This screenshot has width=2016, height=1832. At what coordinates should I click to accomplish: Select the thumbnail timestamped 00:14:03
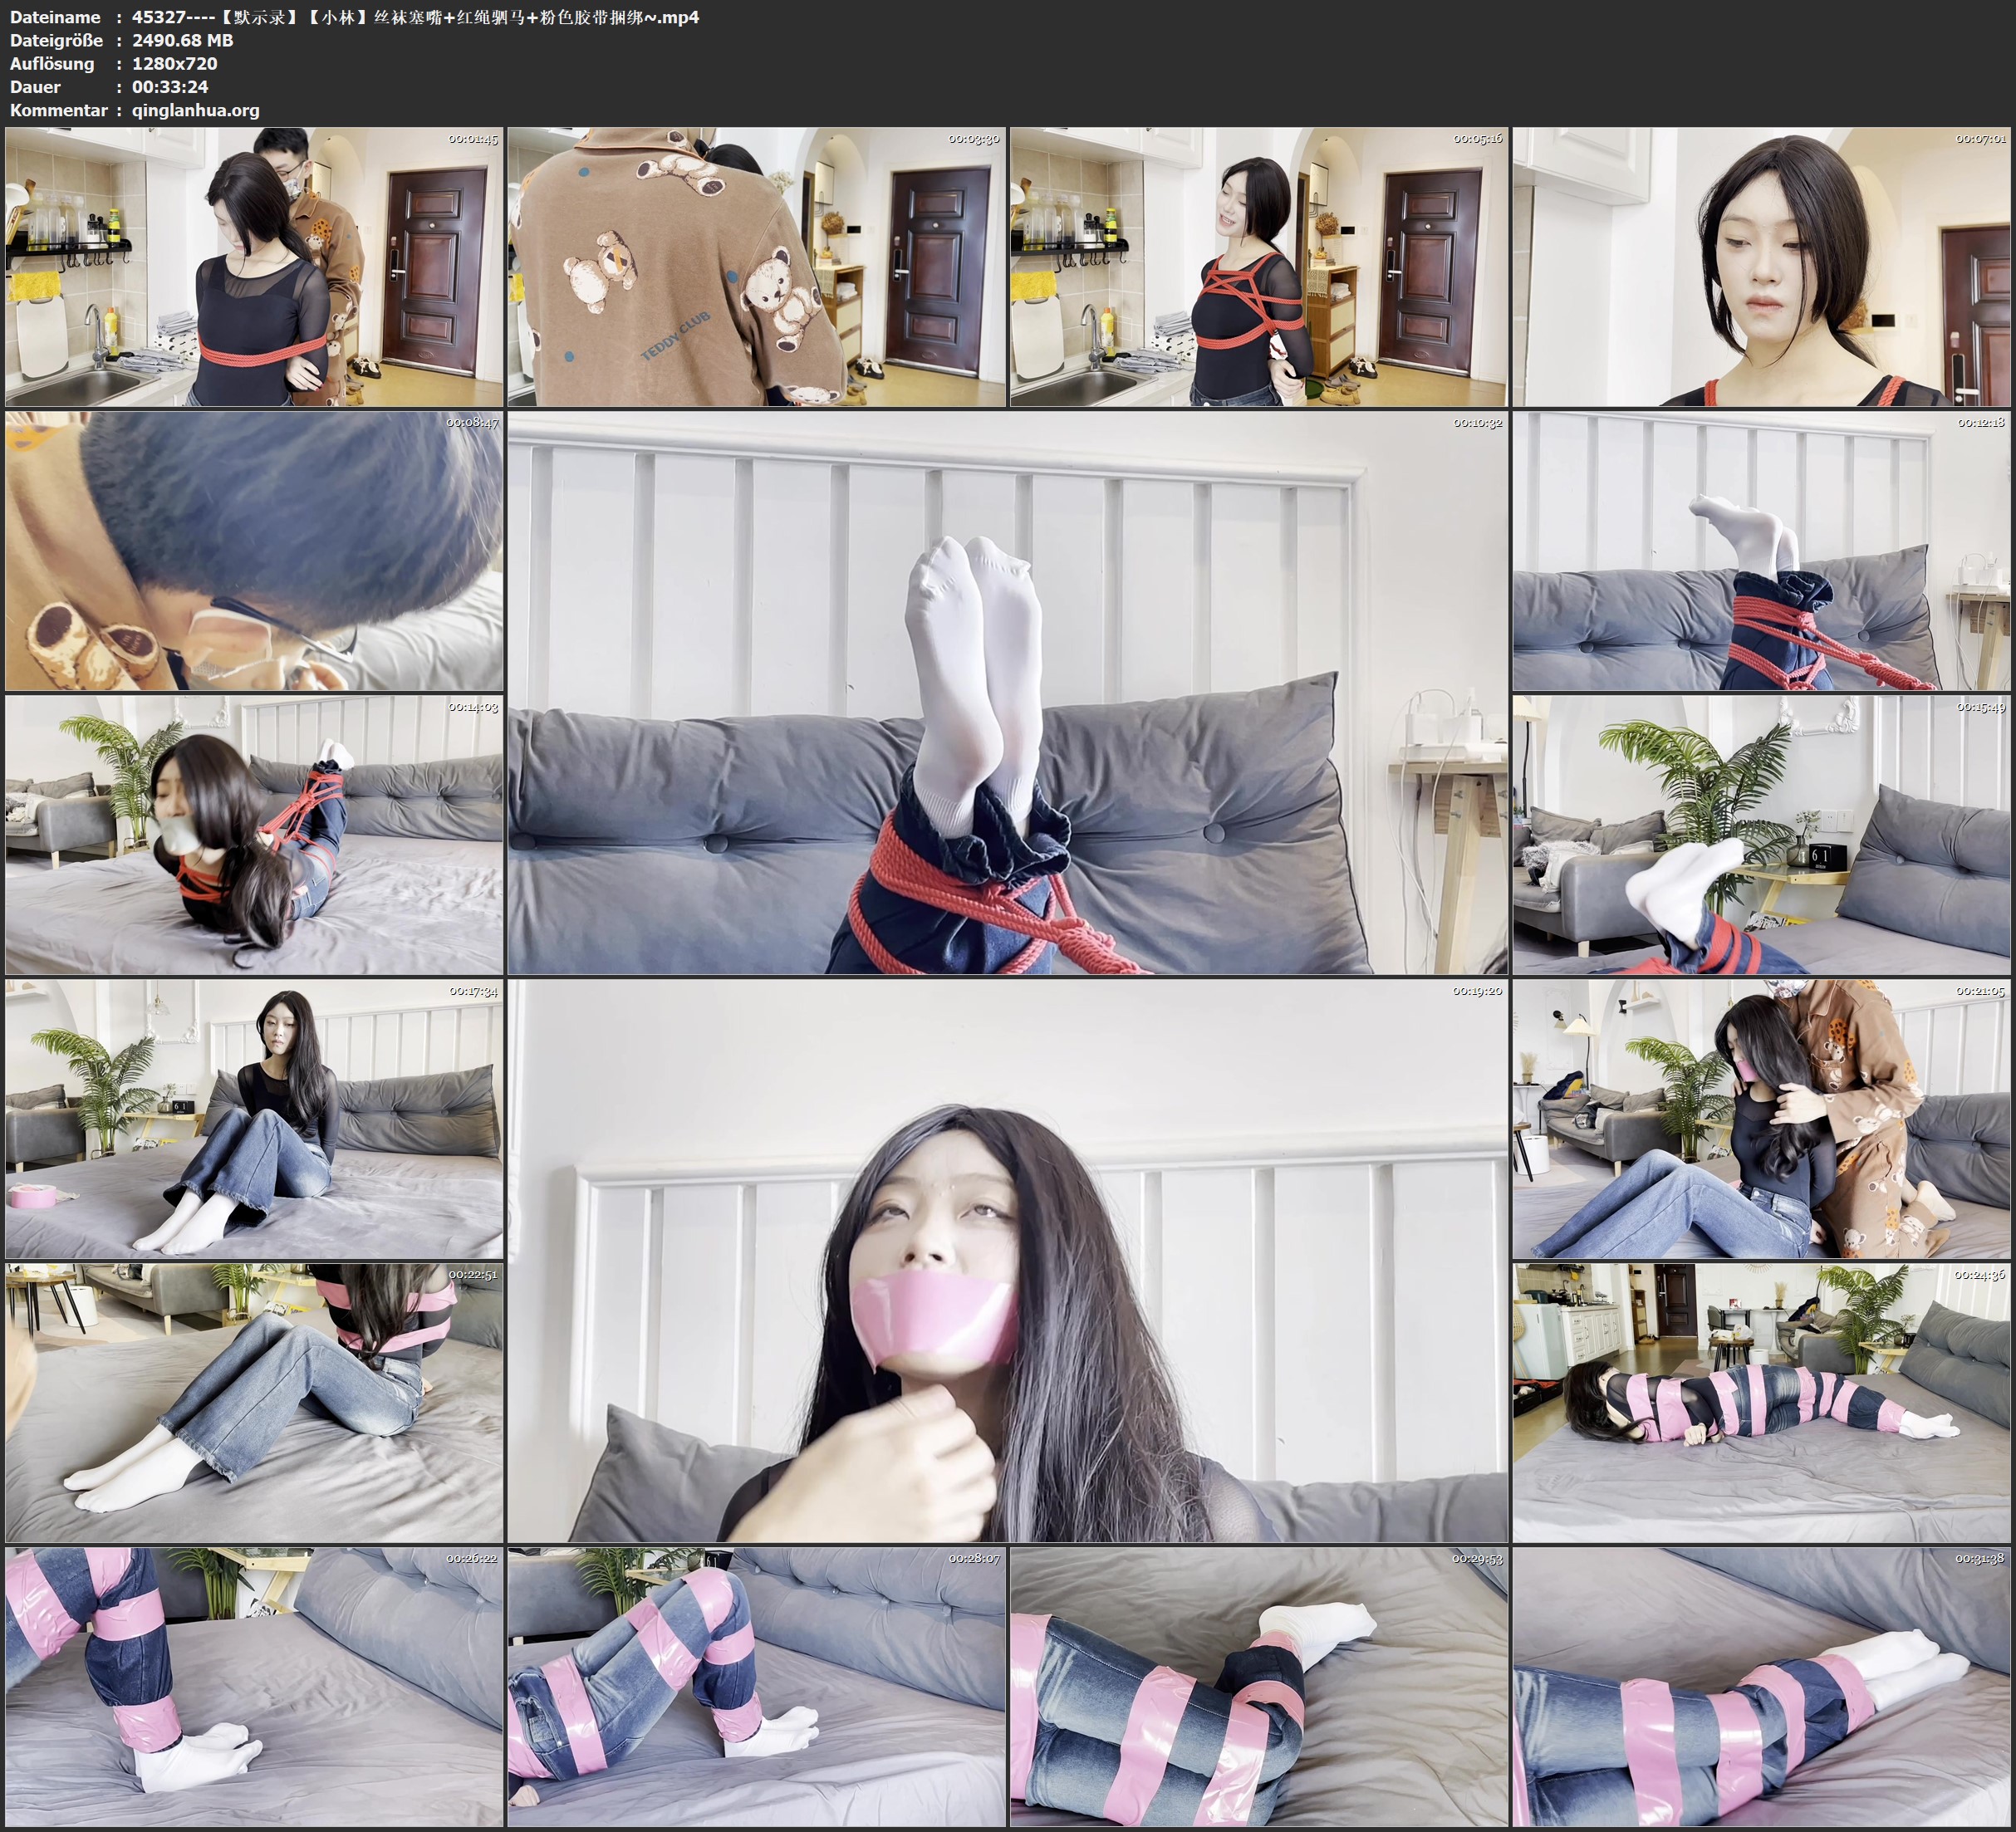coord(254,835)
